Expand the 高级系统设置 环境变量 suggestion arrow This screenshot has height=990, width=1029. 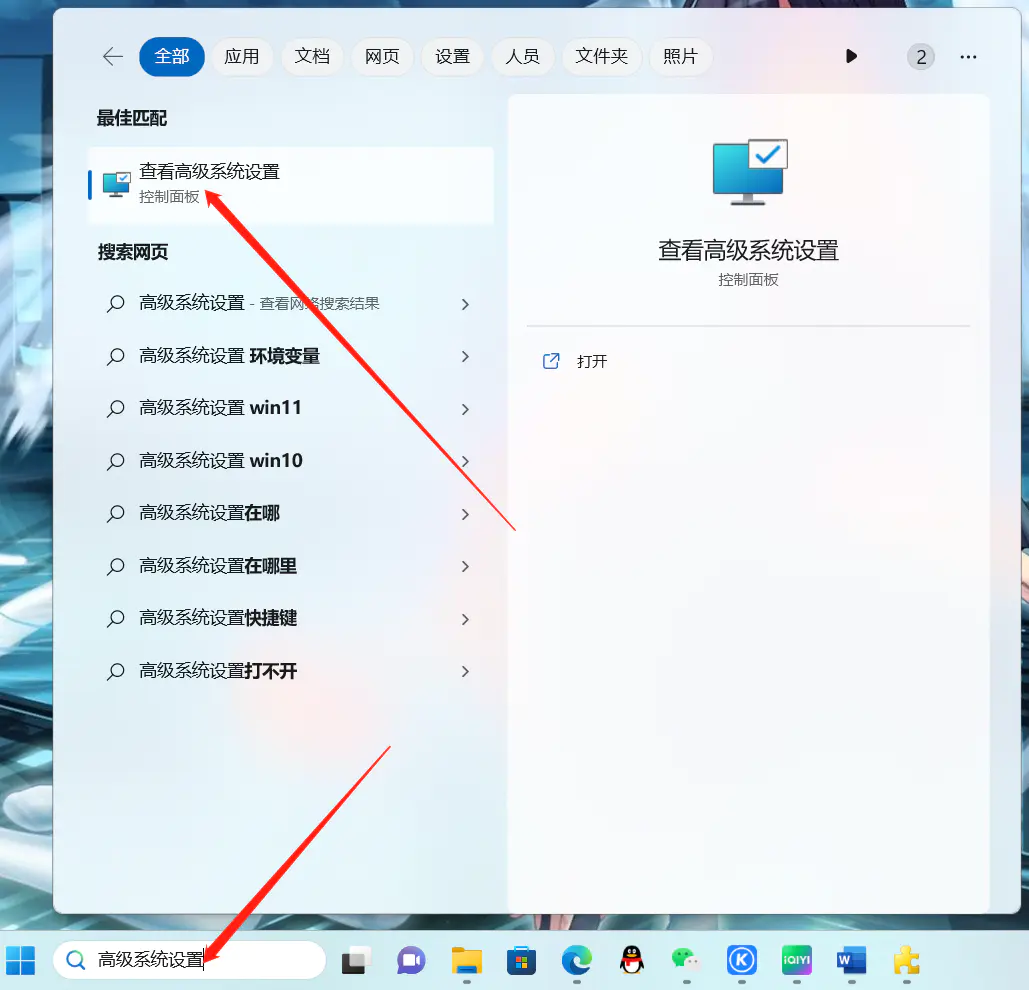[x=465, y=356]
